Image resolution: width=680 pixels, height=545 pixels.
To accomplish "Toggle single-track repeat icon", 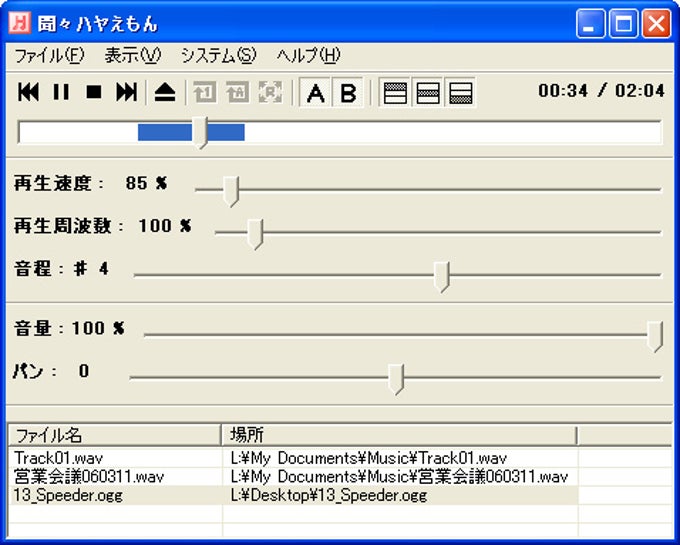I will pos(205,92).
